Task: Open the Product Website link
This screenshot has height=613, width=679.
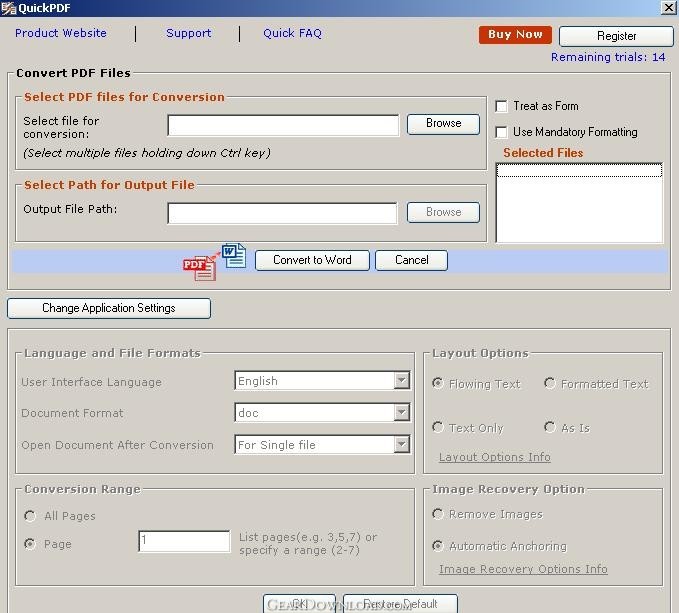Action: (61, 33)
